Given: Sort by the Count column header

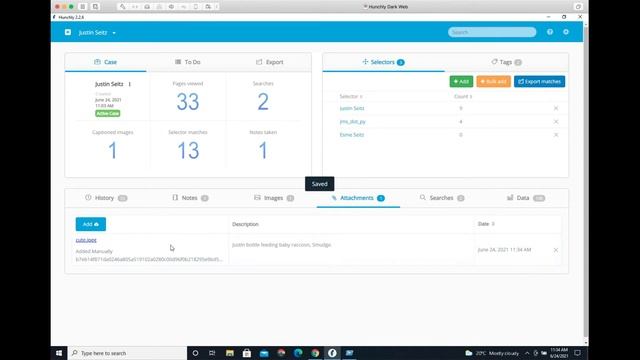Looking at the screenshot, I should click(x=463, y=96).
